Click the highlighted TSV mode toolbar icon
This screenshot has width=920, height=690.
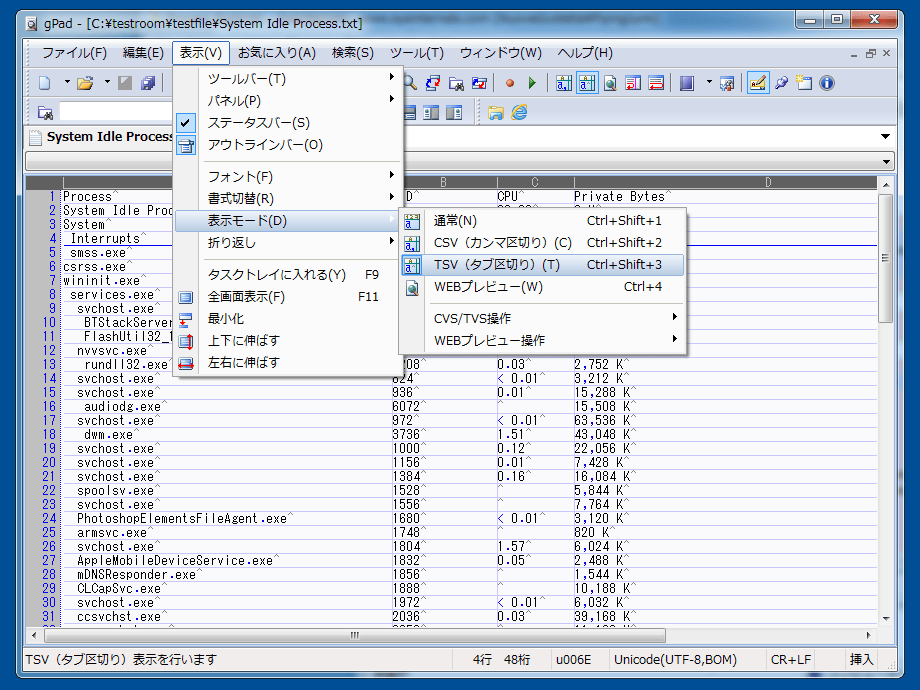coord(587,83)
